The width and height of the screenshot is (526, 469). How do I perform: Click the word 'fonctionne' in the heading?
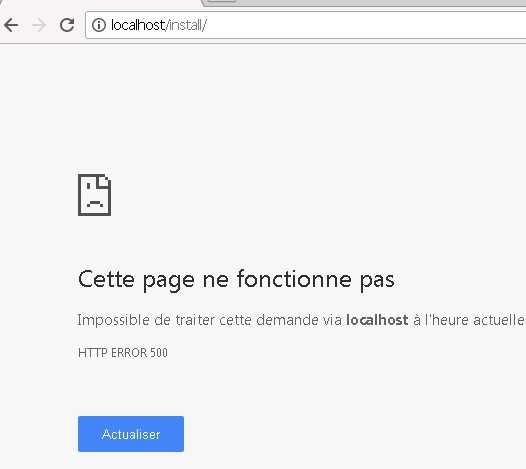(294, 279)
